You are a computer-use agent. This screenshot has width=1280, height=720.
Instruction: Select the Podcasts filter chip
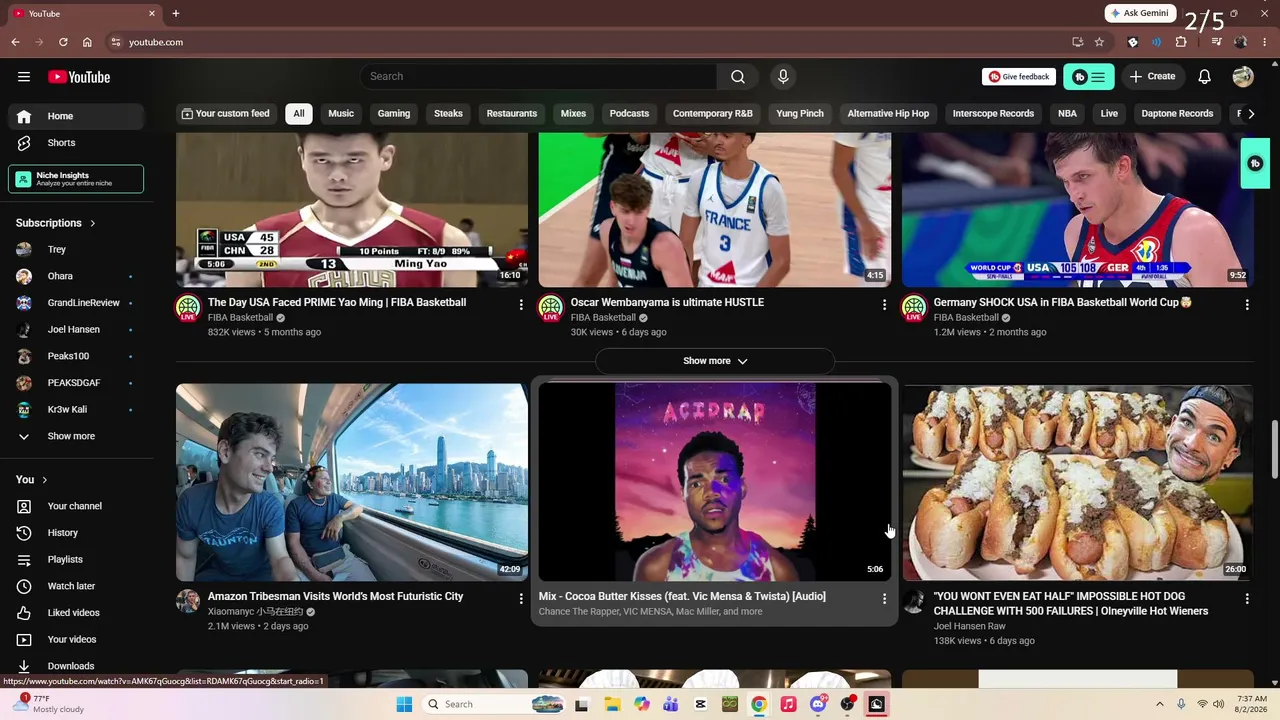click(x=629, y=114)
